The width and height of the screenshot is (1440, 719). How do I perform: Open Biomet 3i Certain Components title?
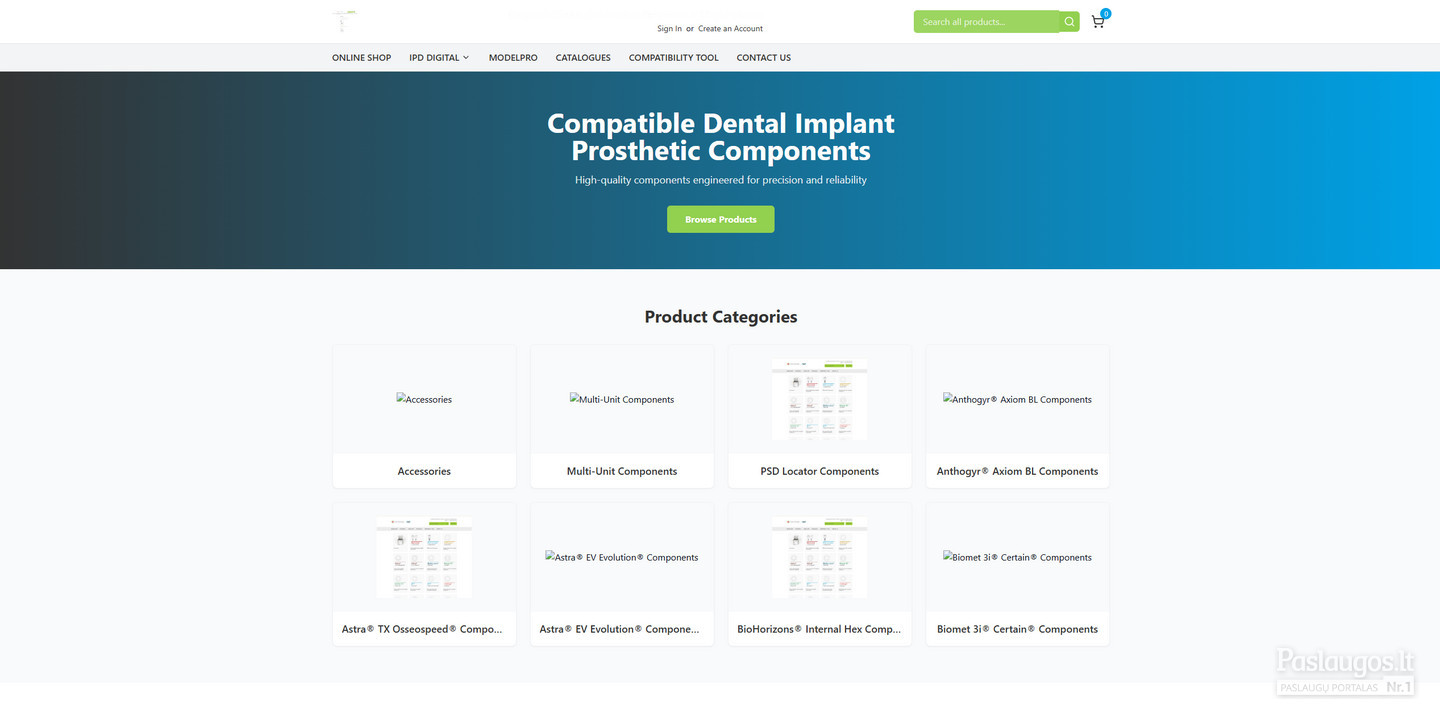coord(1017,629)
